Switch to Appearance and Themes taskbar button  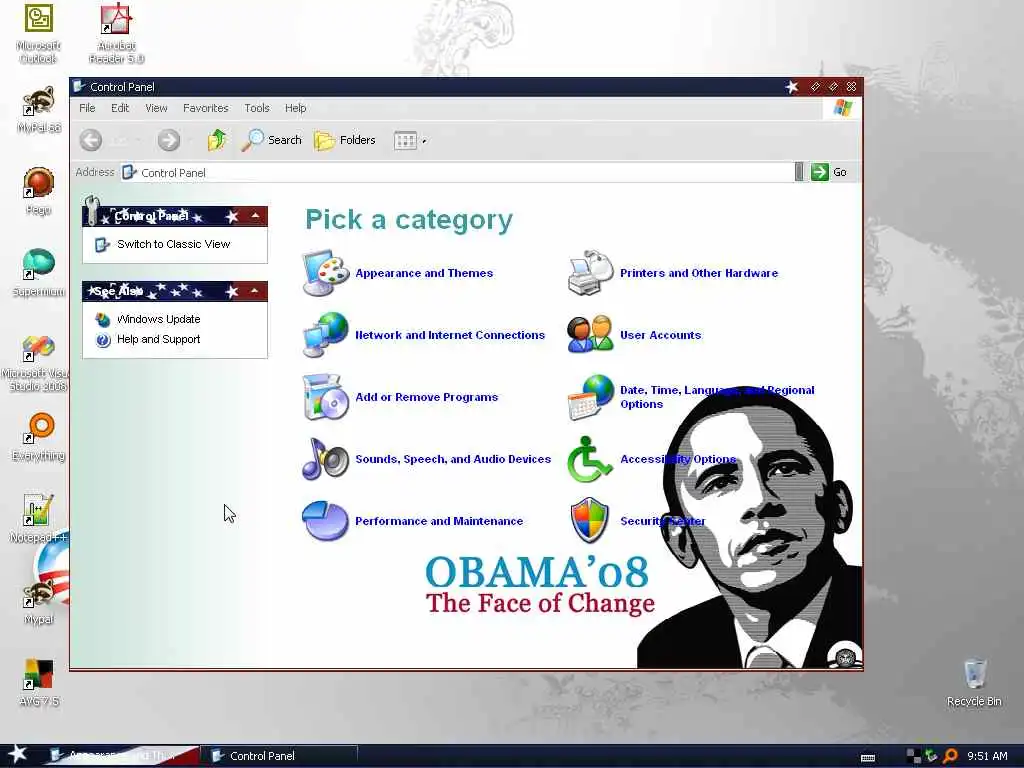[x=121, y=756]
